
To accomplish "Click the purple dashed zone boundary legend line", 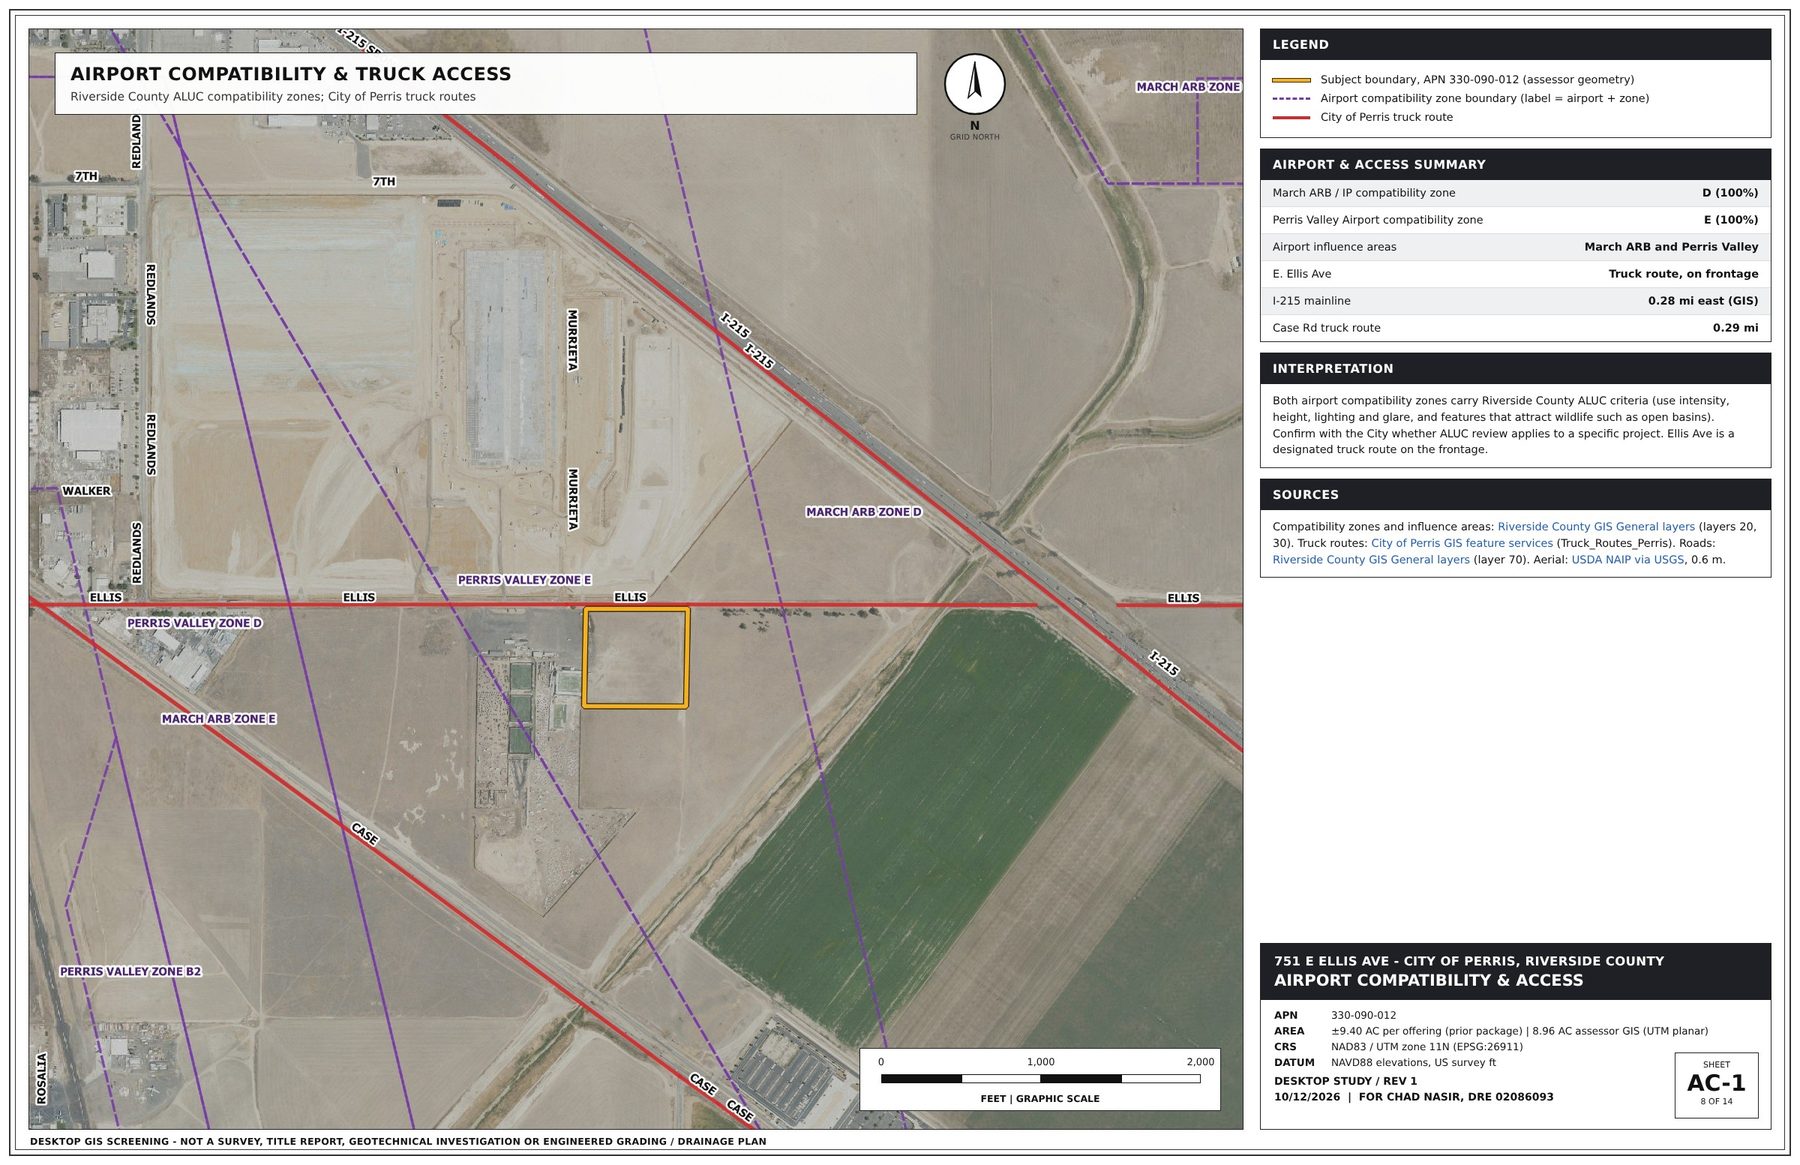I will pos(1291,99).
